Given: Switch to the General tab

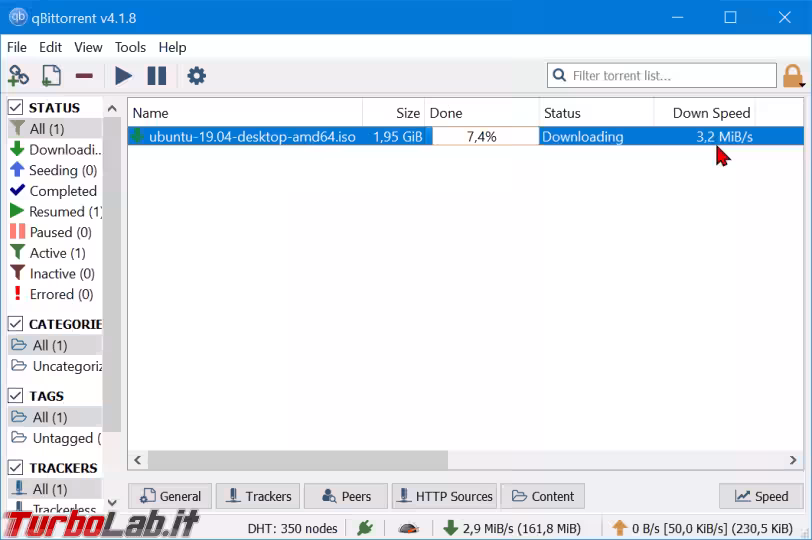Looking at the screenshot, I should 170,496.
